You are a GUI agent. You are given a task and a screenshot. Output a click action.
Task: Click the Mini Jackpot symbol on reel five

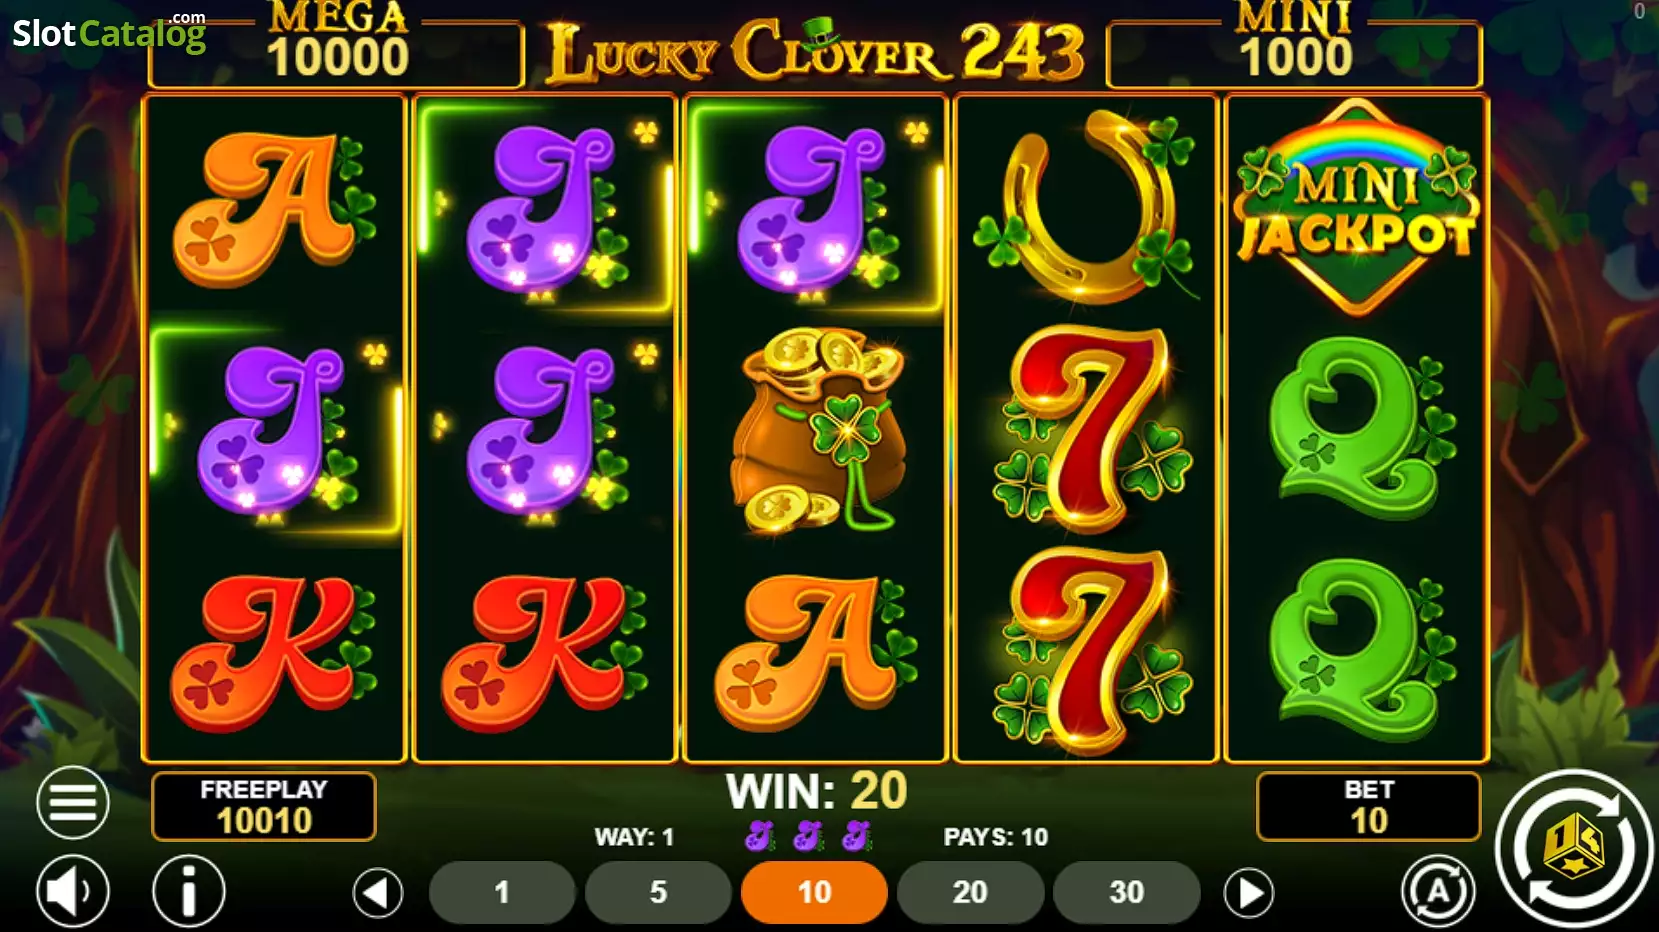pyautogui.click(x=1356, y=208)
